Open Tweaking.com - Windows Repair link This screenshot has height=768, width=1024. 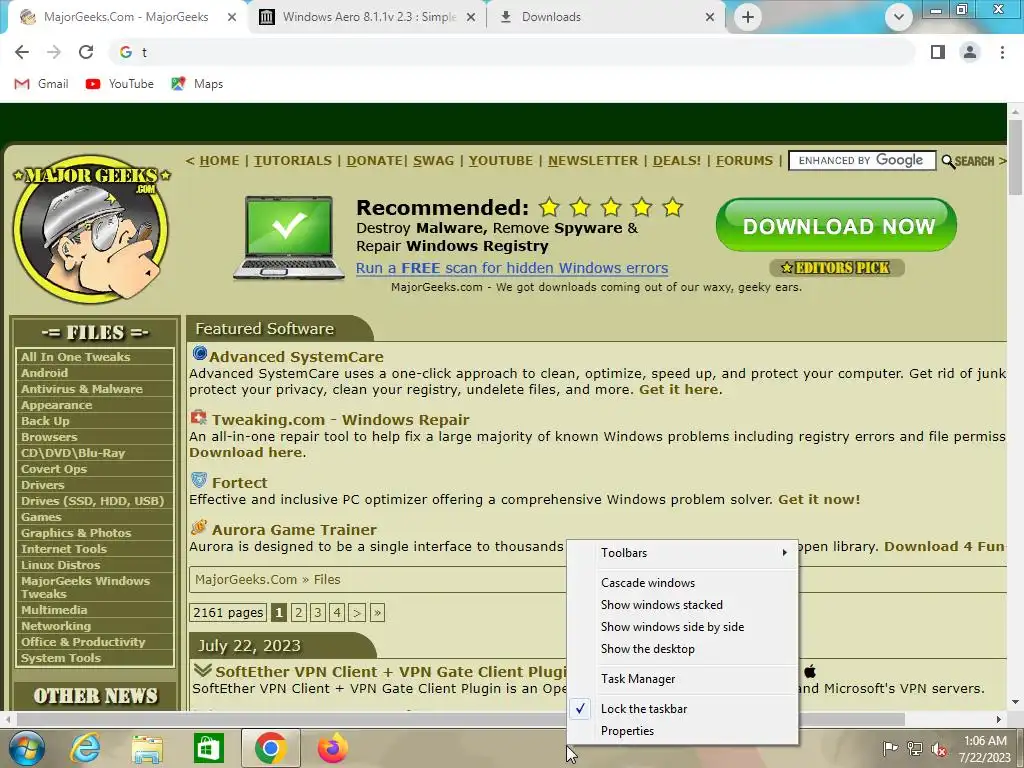340,420
